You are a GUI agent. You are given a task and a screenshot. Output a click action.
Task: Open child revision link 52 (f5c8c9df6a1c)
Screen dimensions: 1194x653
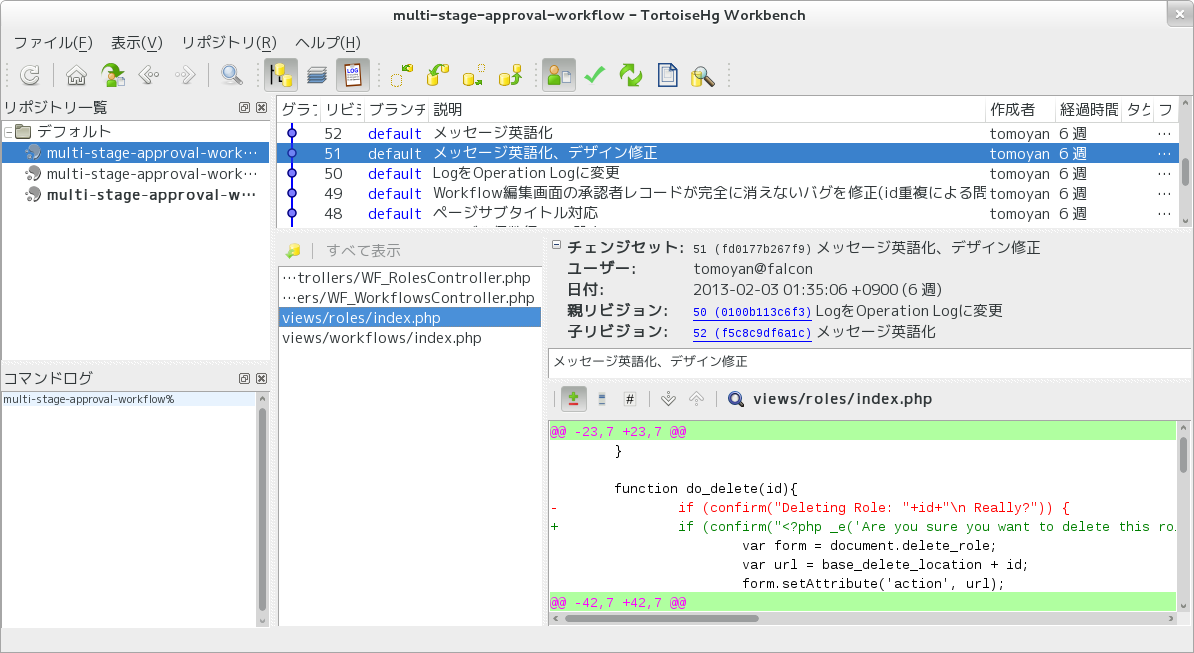coord(752,333)
